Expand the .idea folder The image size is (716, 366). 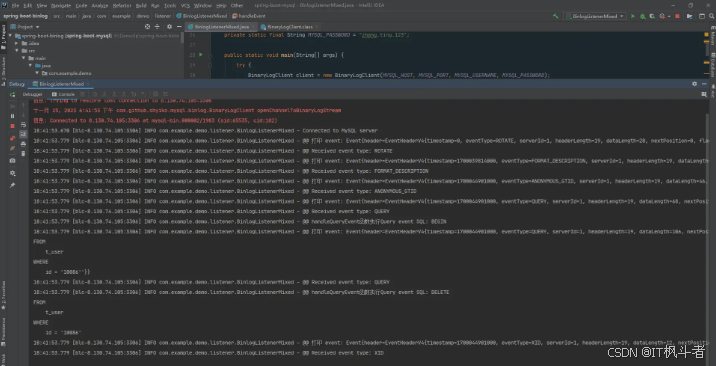[x=17, y=43]
